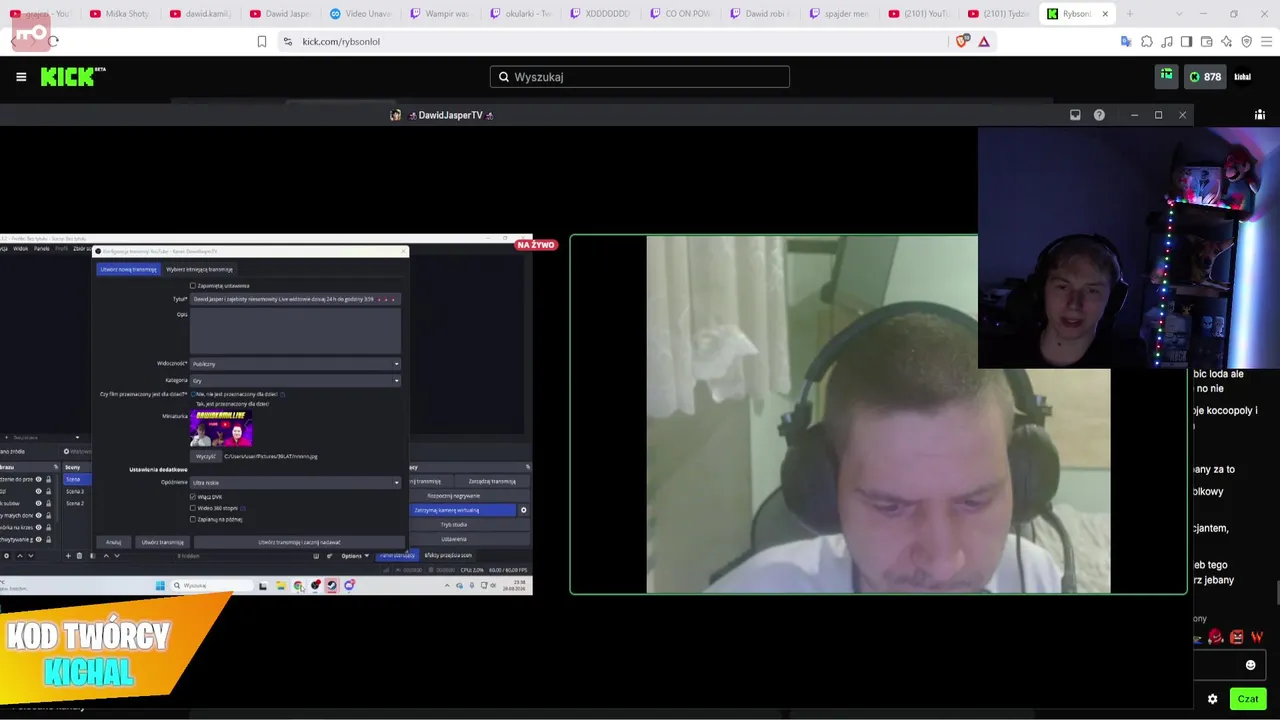1280x720 pixels.
Task: Click the DawidJasperTV channel name
Action: [450, 115]
